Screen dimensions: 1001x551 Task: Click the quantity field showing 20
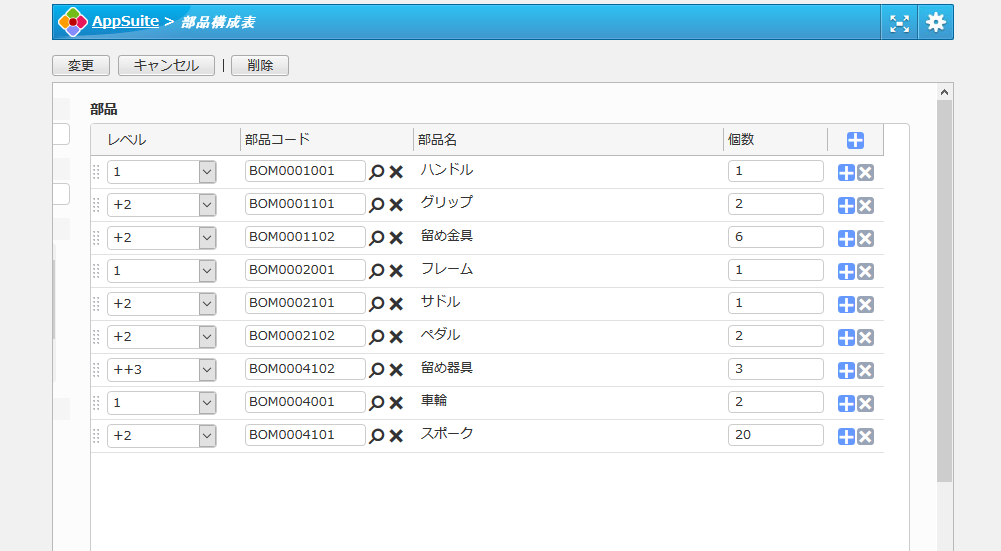(775, 435)
